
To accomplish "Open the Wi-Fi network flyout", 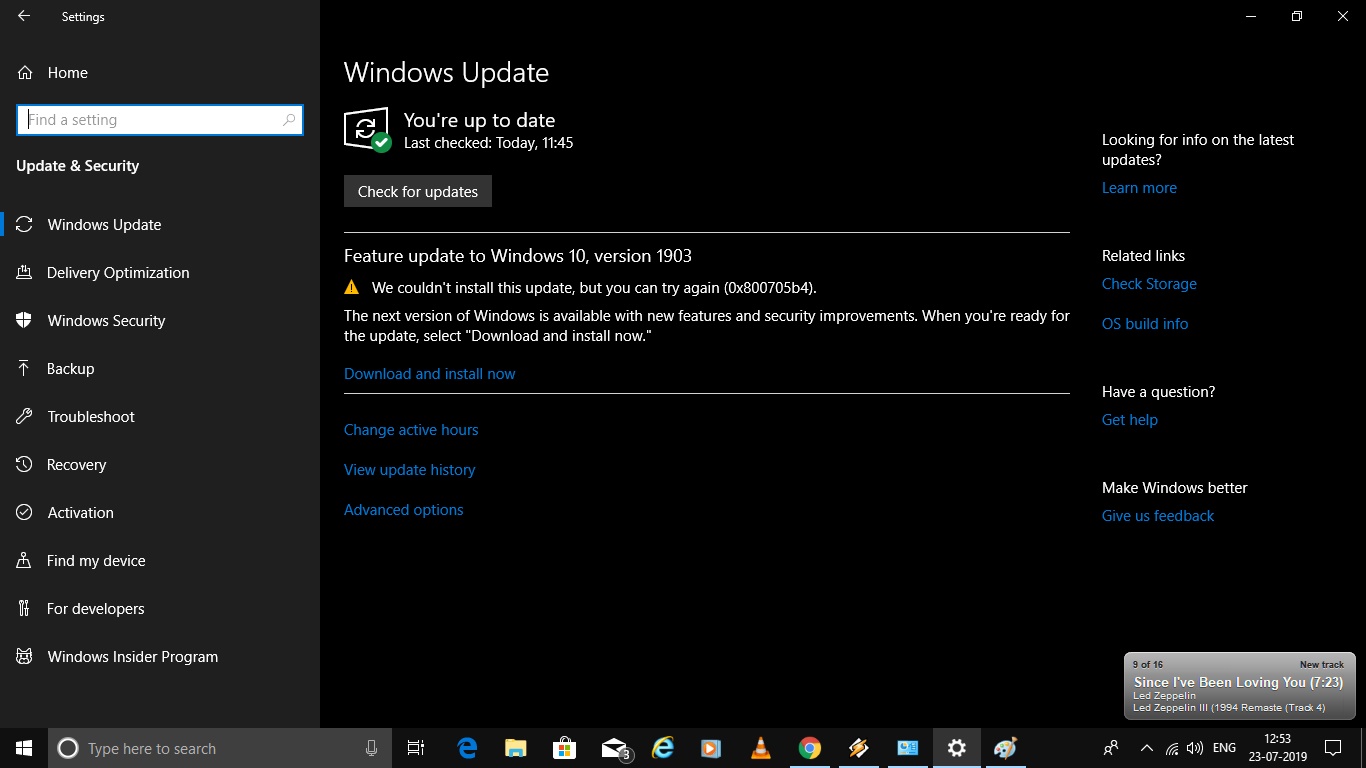I will [x=1172, y=748].
